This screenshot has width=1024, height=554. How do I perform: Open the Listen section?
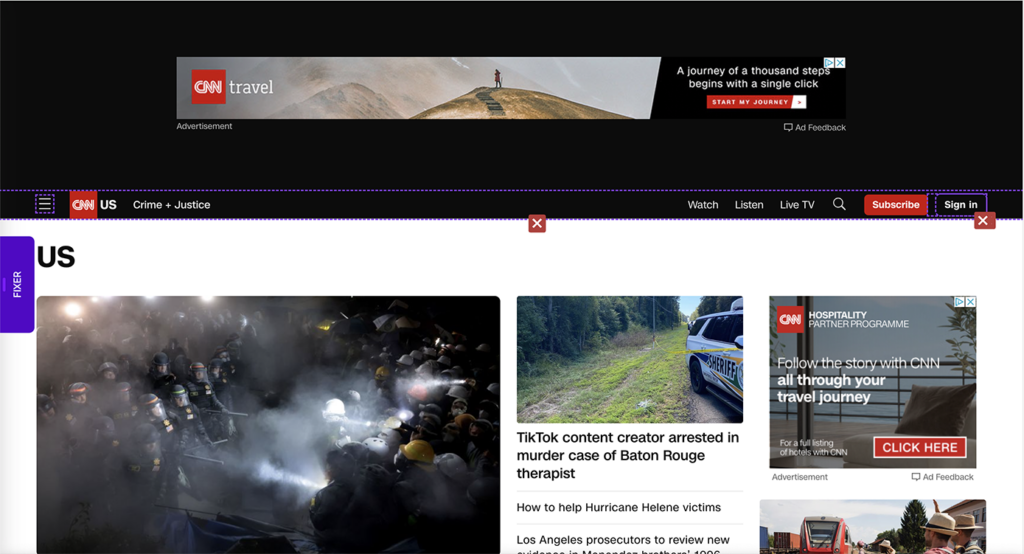click(749, 205)
